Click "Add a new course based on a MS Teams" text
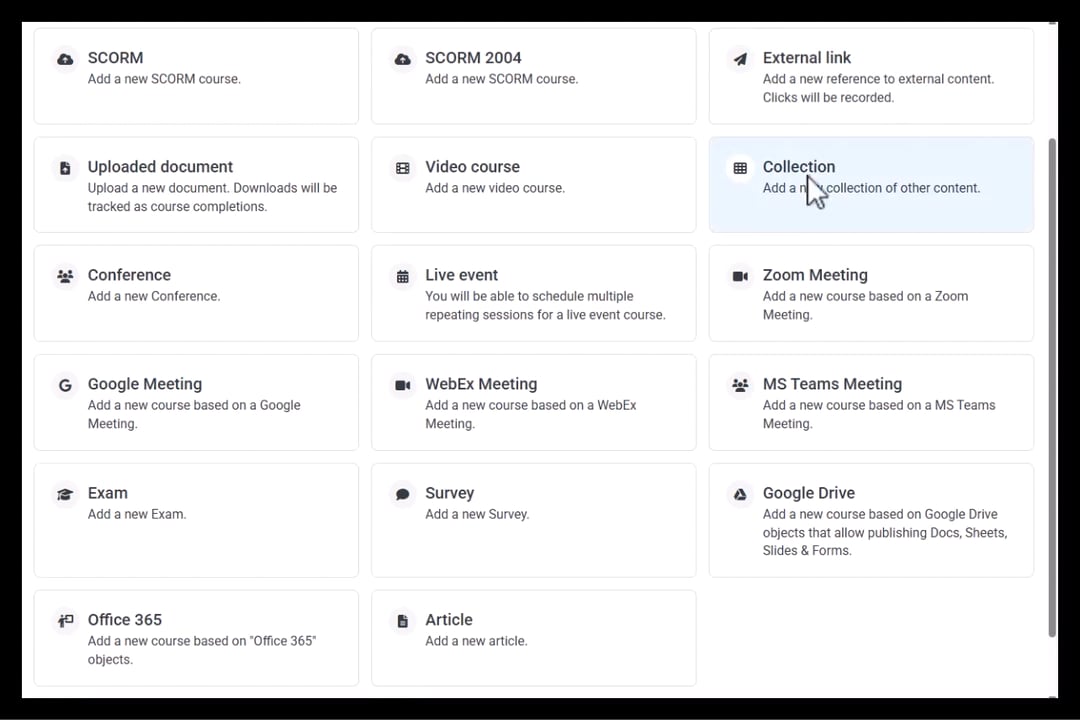This screenshot has width=1080, height=720. (x=879, y=405)
